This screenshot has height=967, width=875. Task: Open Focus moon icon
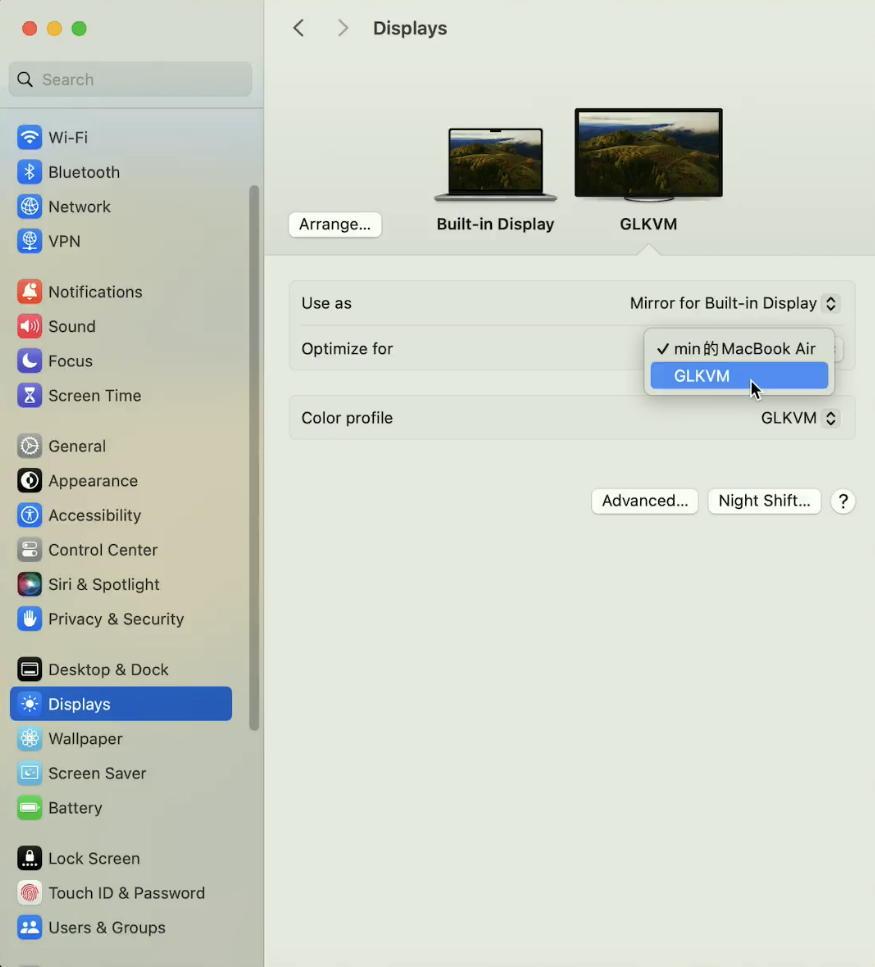pos(29,360)
